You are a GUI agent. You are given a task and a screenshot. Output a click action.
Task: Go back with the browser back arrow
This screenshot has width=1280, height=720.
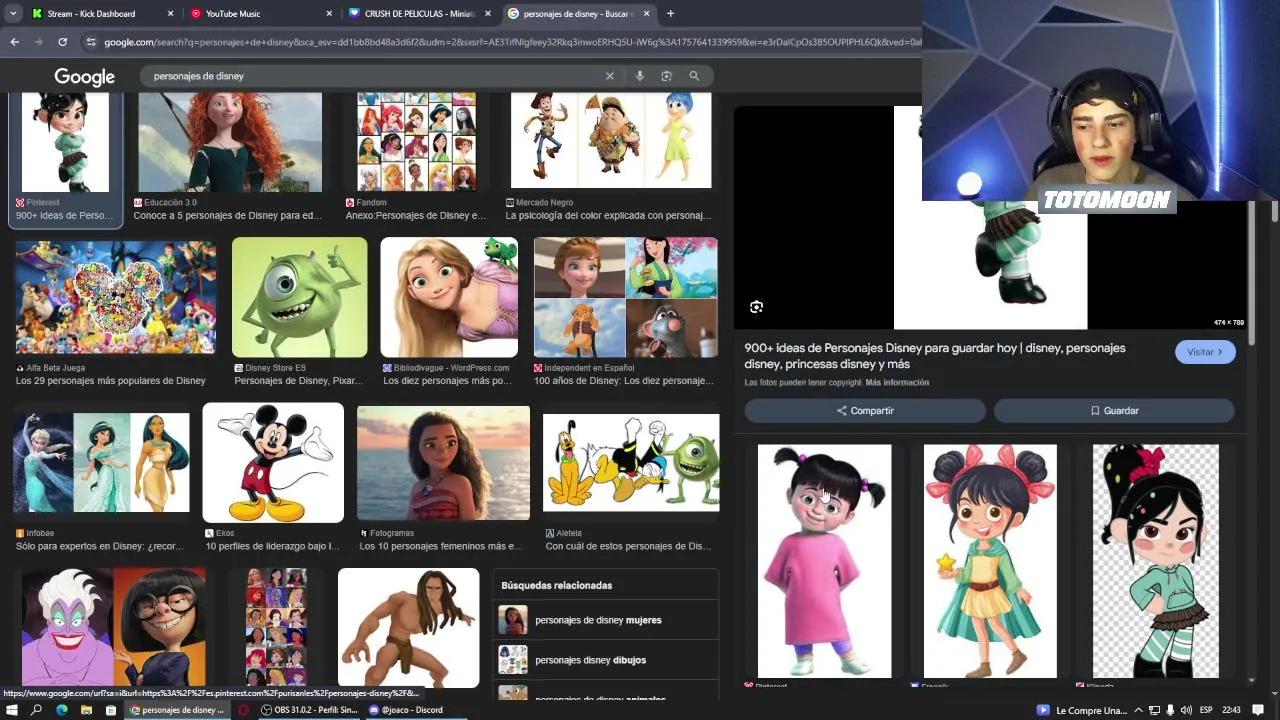pyautogui.click(x=14, y=42)
